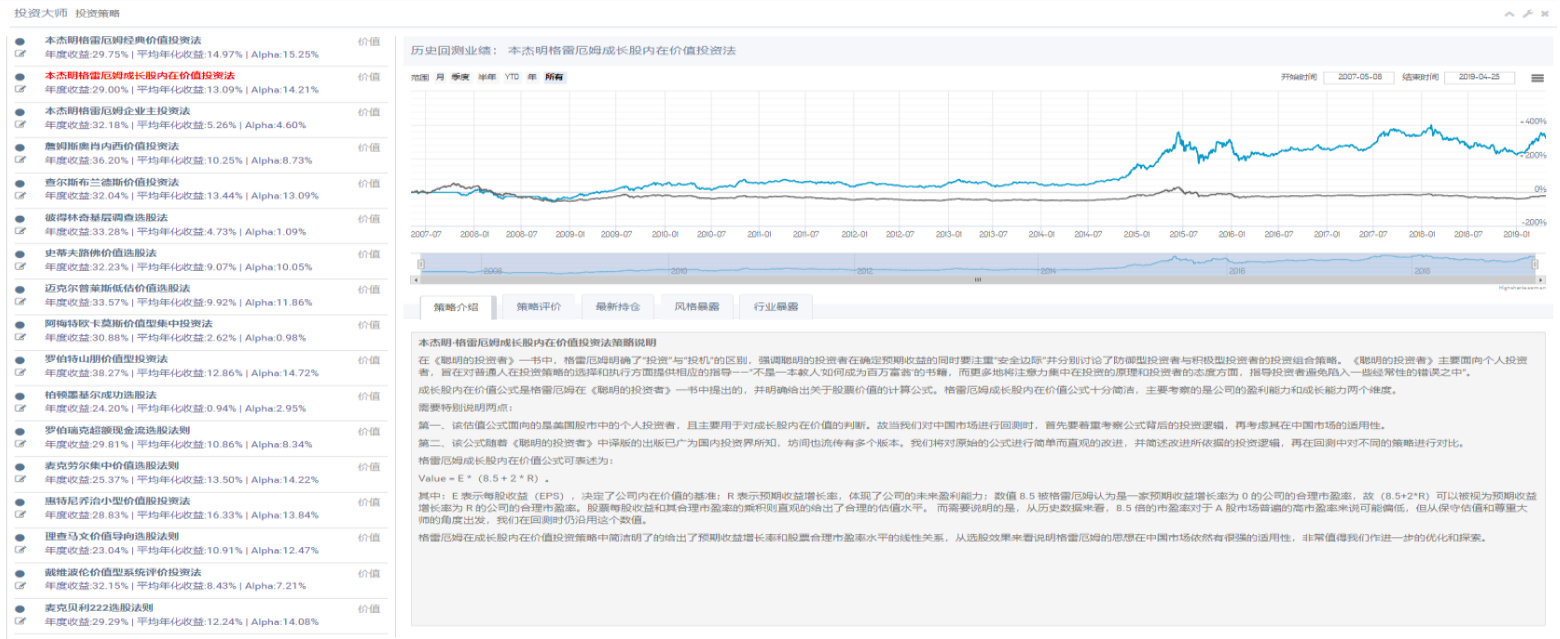Image resolution: width=1560 pixels, height=639 pixels.
Task: Collapse the panel with the chevron up icon
Action: 1510,13
